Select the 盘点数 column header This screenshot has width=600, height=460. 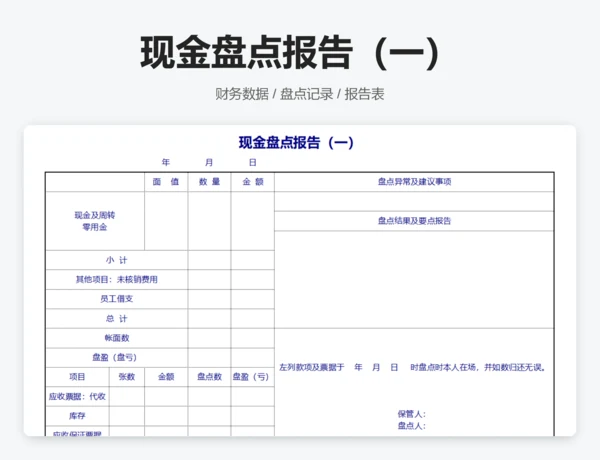(209, 377)
